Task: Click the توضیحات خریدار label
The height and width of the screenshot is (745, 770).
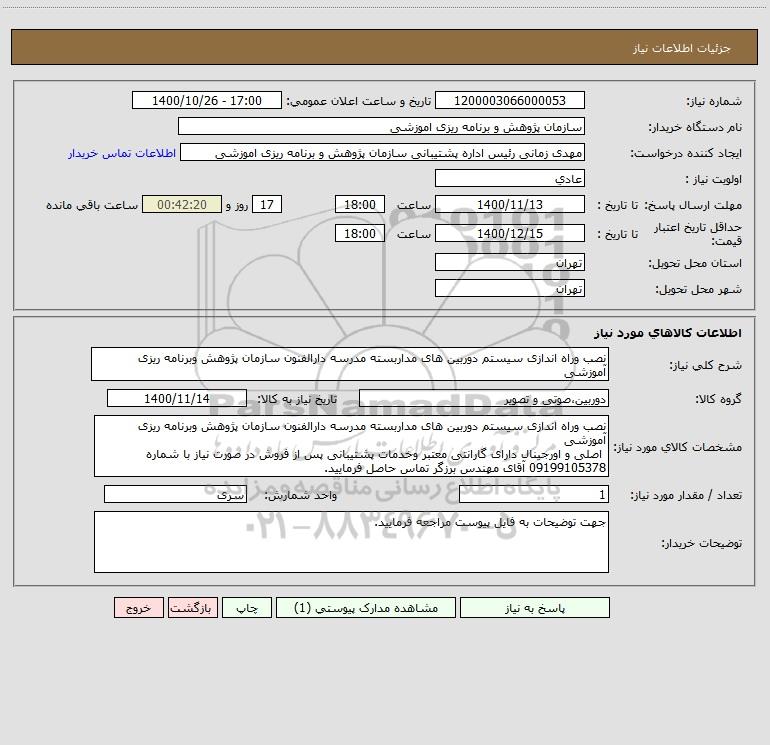Action: [701, 543]
